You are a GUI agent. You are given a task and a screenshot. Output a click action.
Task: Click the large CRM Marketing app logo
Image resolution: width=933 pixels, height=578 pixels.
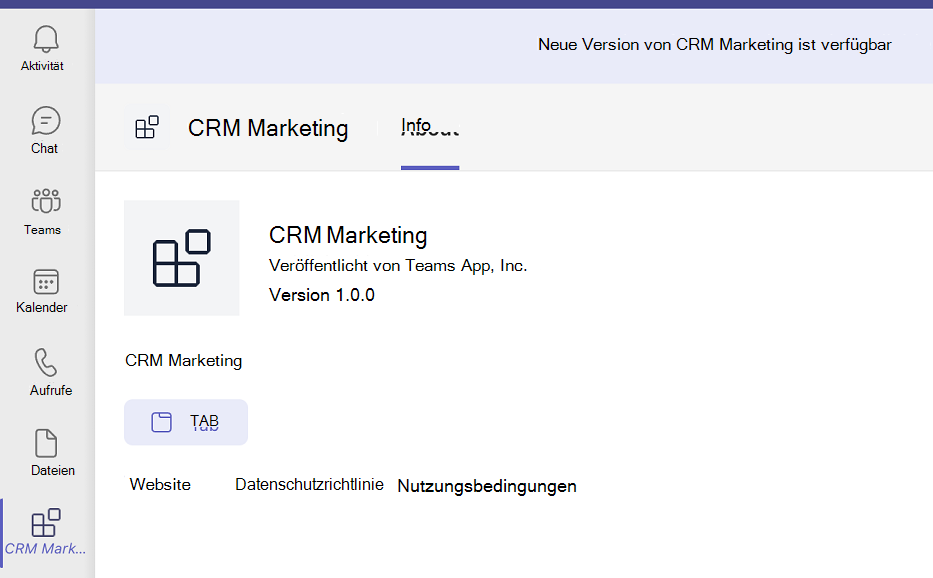181,258
